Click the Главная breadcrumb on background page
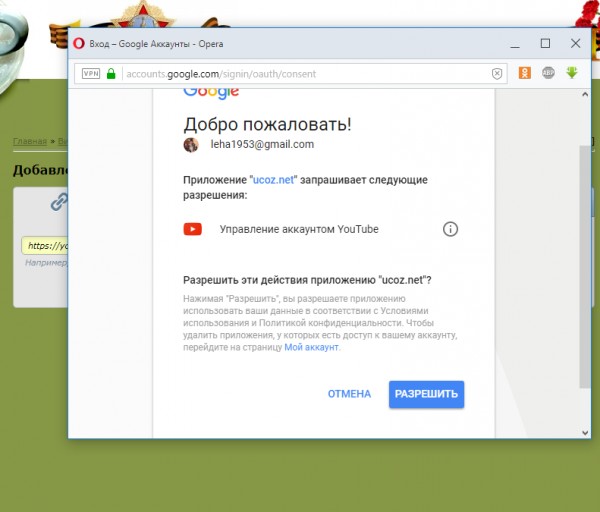Image resolution: width=600 pixels, height=512 pixels. click(x=30, y=141)
